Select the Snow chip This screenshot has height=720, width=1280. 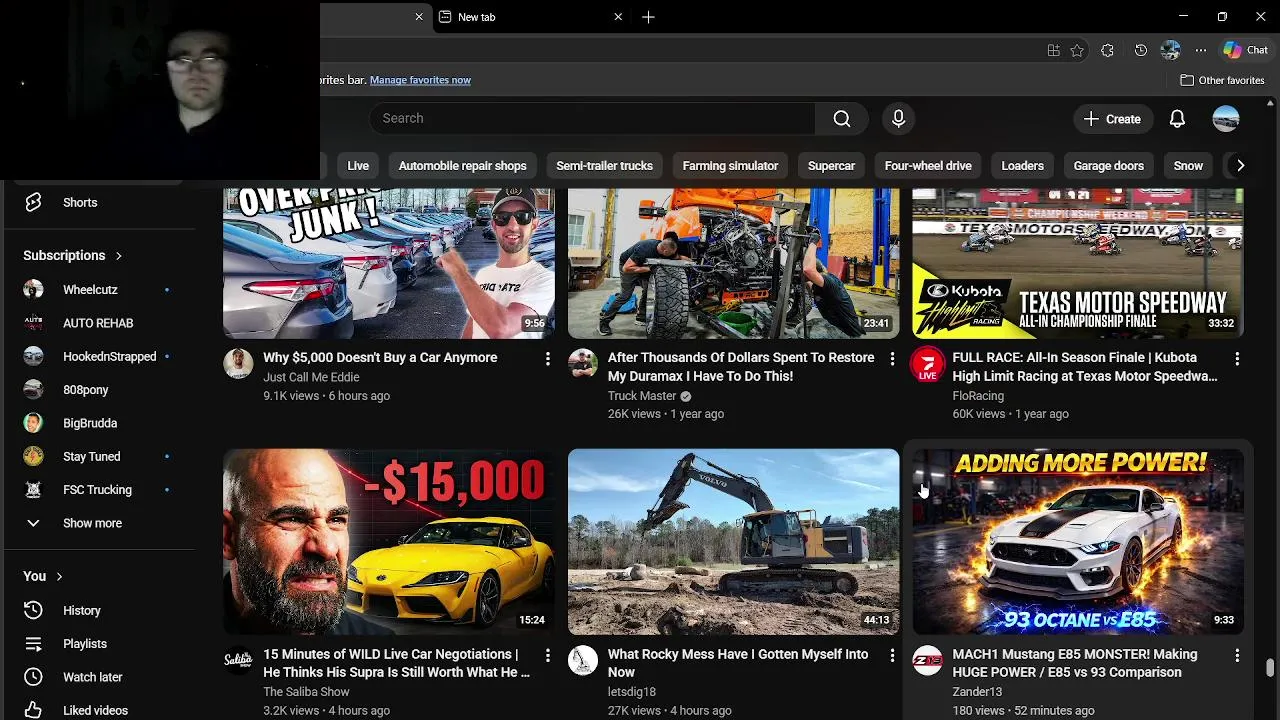coord(1188,166)
